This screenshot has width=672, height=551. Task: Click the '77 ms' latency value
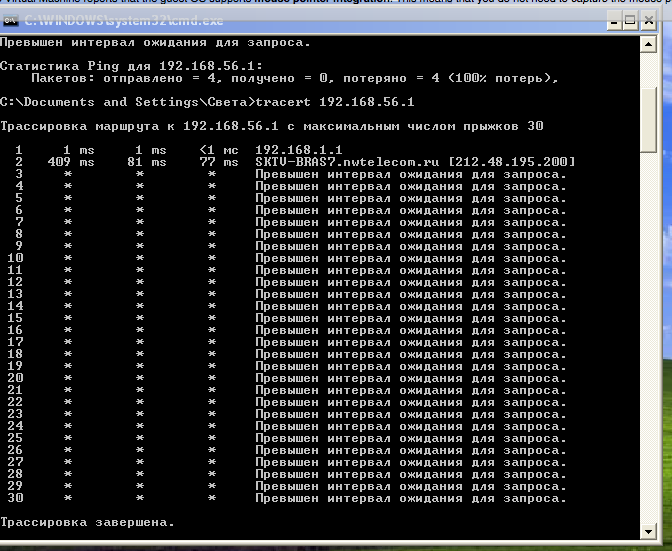point(219,162)
